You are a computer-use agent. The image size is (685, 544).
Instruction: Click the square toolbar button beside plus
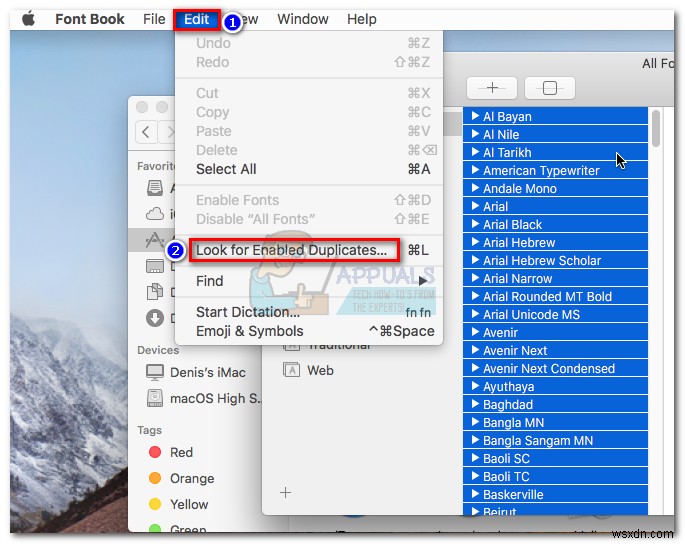(550, 88)
